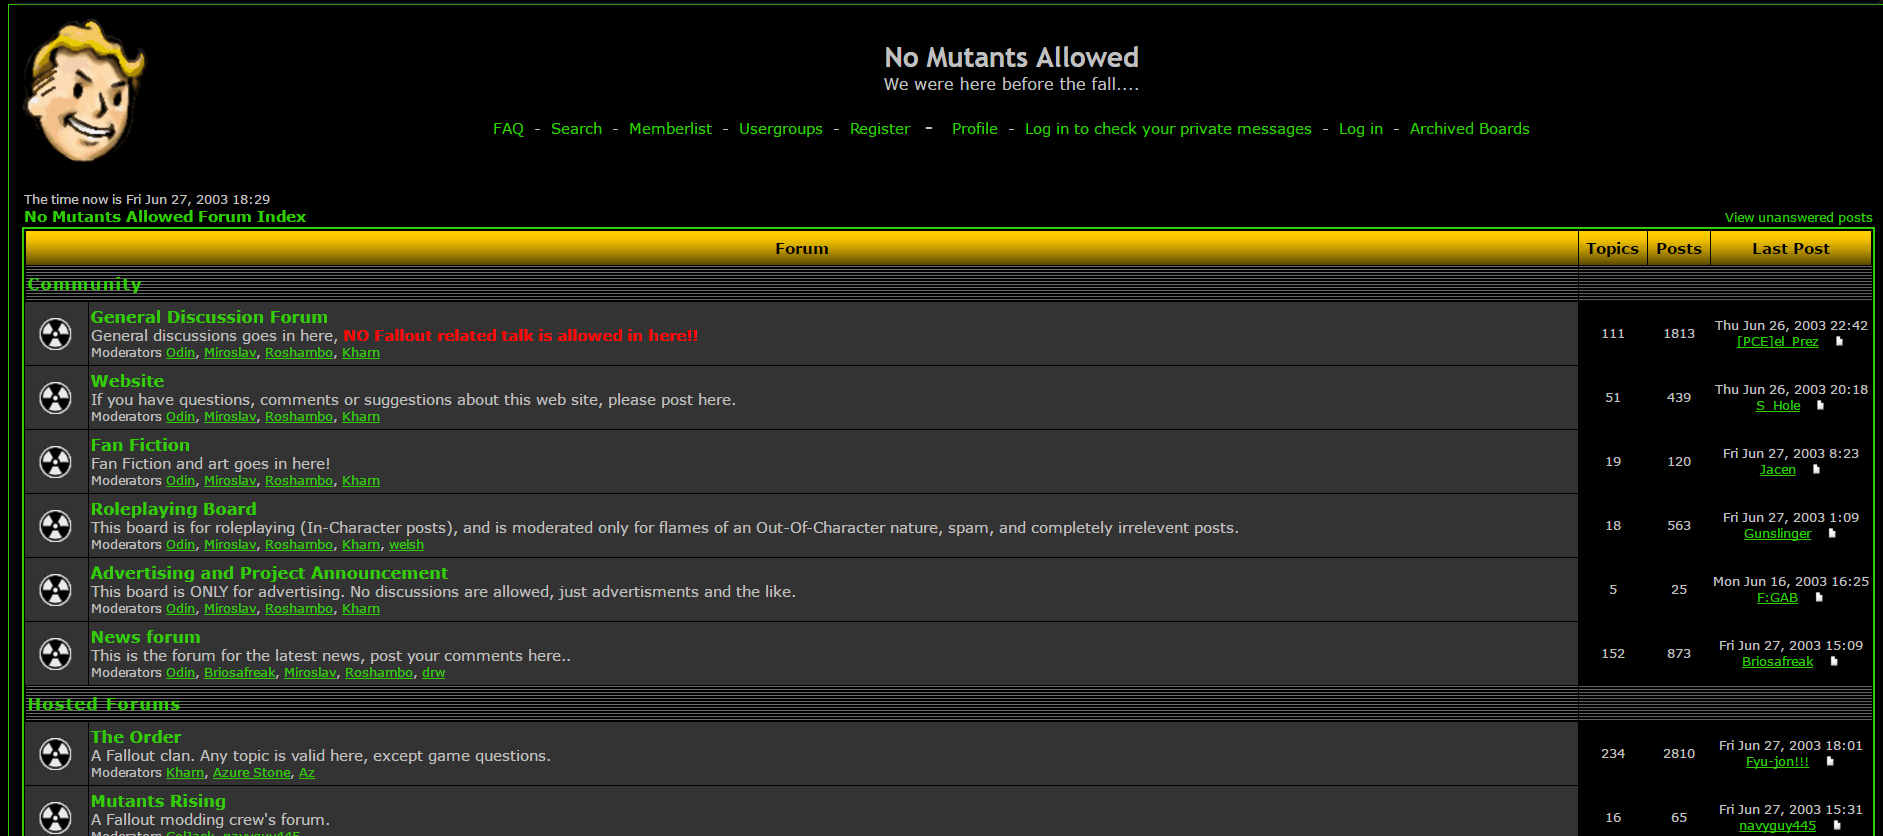
Task: Open last poster Fyu-jon!!! profile
Action: point(1777,762)
